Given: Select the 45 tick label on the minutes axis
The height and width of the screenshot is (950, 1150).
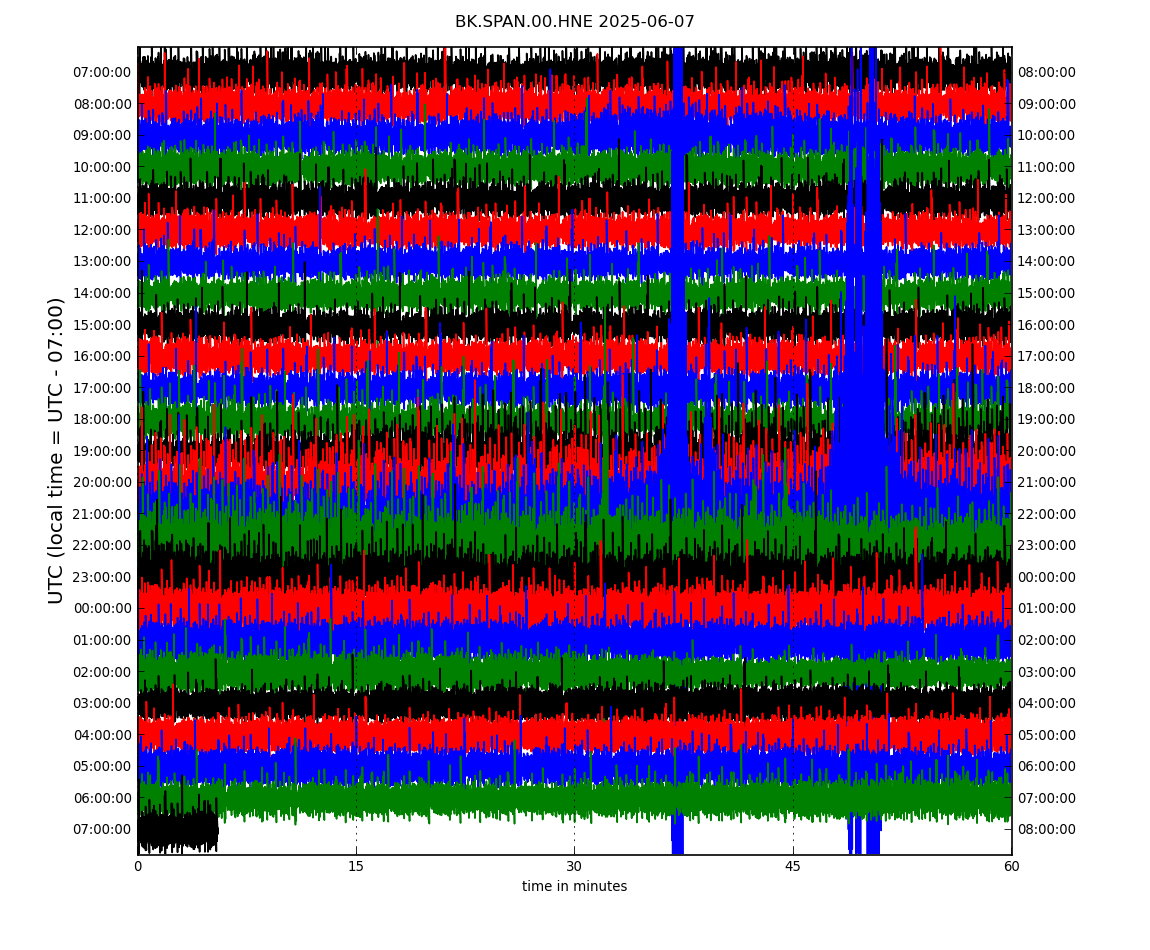Looking at the screenshot, I should [793, 866].
